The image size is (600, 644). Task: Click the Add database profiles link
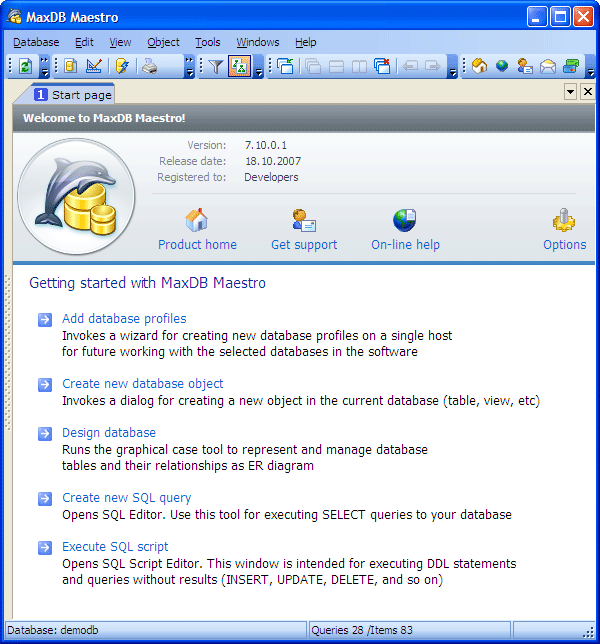point(124,319)
